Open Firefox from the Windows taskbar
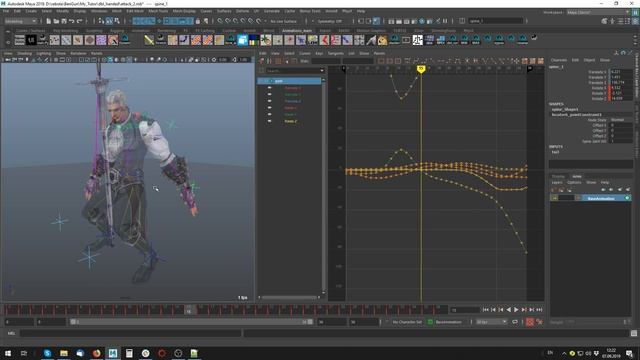 (96, 353)
